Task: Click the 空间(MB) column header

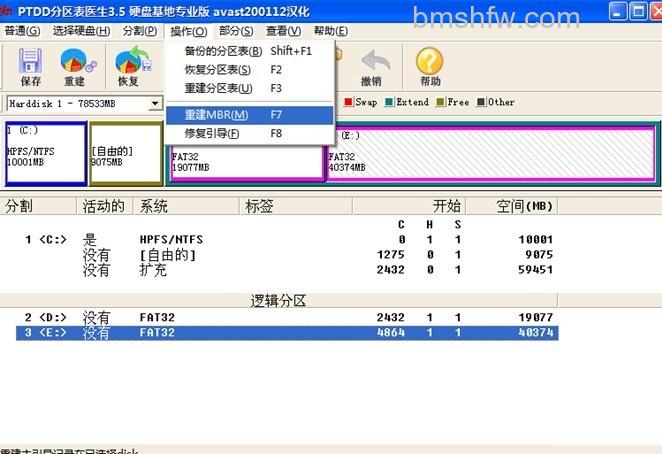Action: pos(512,206)
